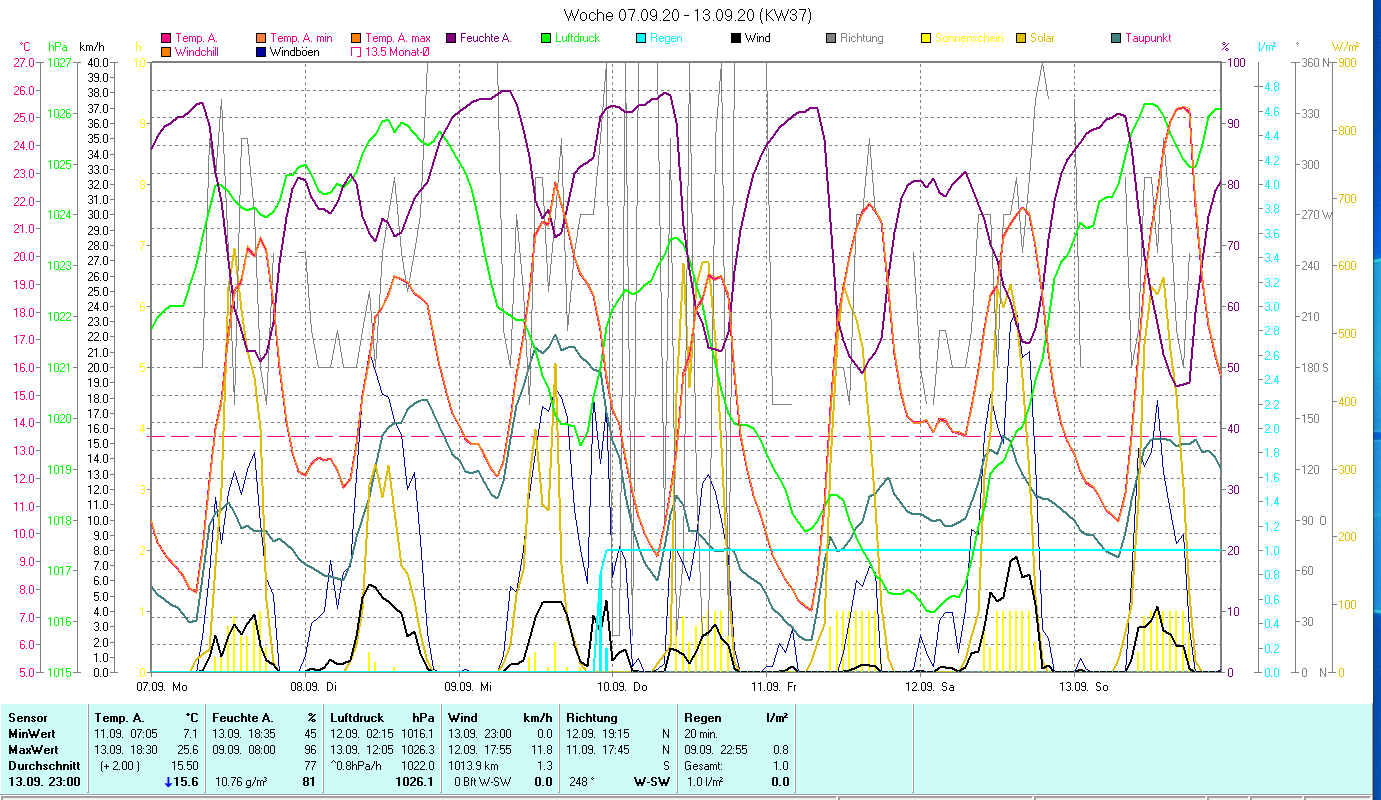Click the maximum wind speed value 11.8
The width and height of the screenshot is (1381, 800).
point(542,750)
